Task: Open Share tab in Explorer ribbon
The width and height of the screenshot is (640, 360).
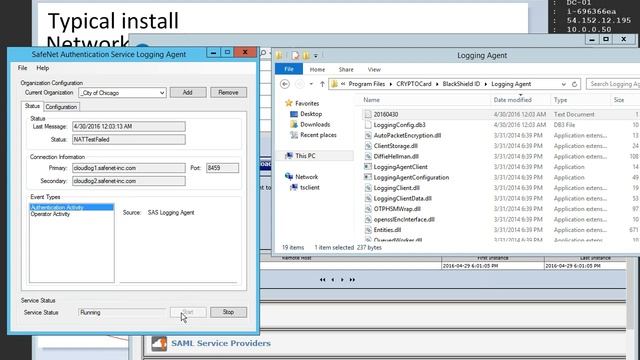Action: click(346, 70)
